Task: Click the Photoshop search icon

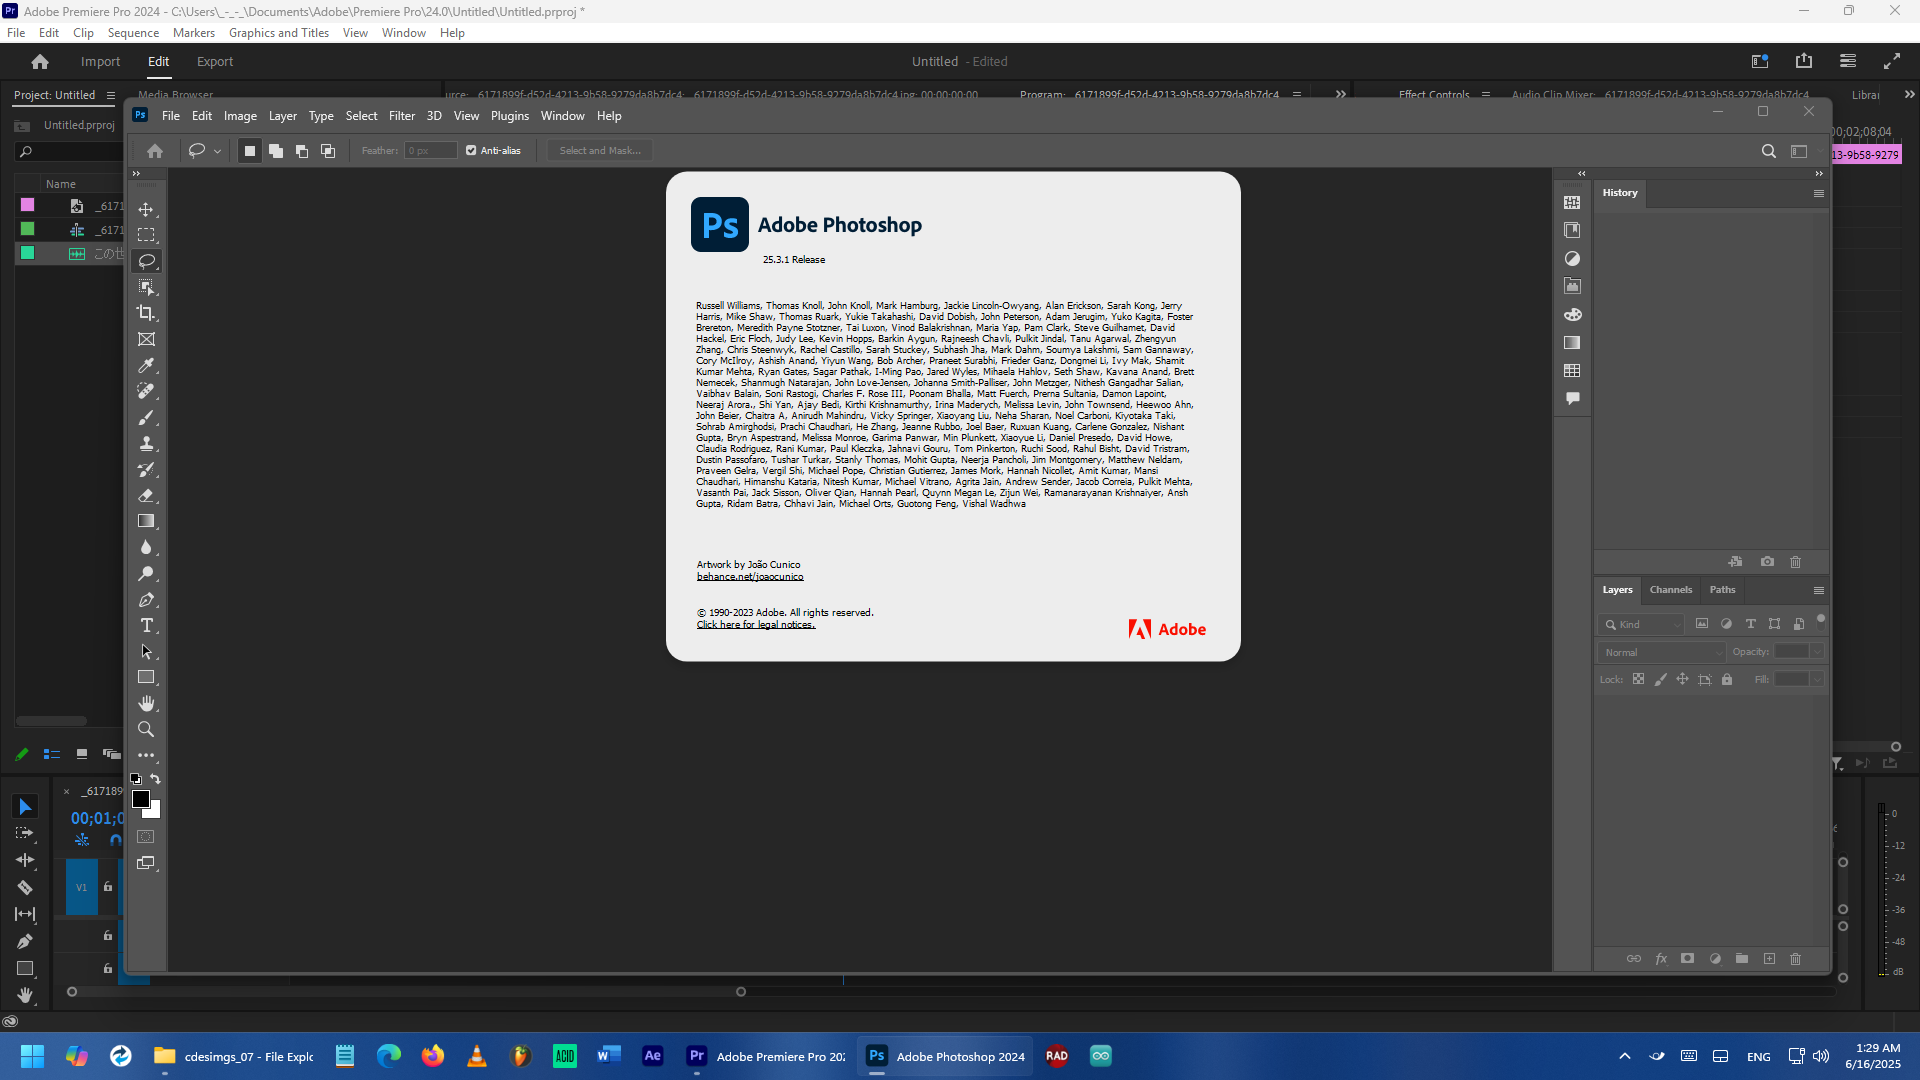Action: [x=1768, y=151]
